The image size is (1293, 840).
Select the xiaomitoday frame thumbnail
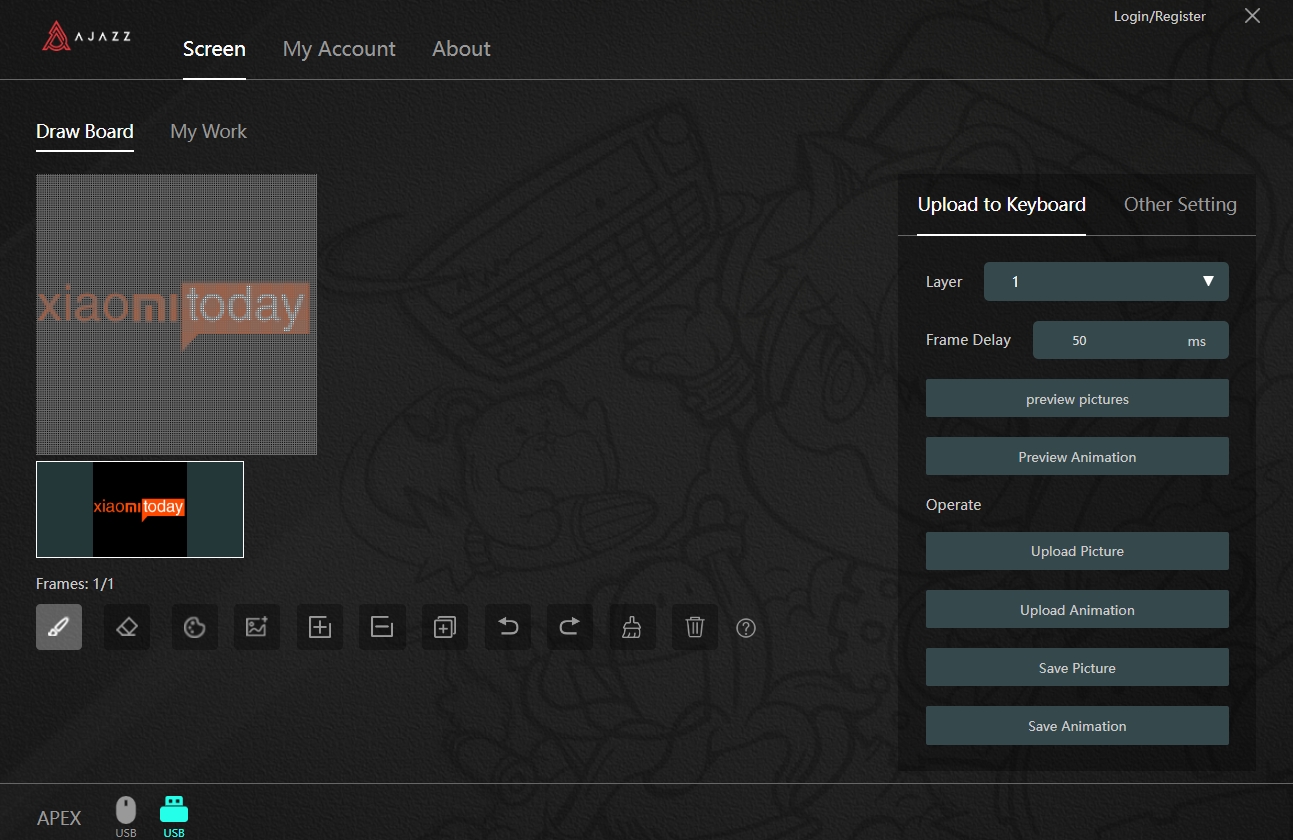point(140,509)
